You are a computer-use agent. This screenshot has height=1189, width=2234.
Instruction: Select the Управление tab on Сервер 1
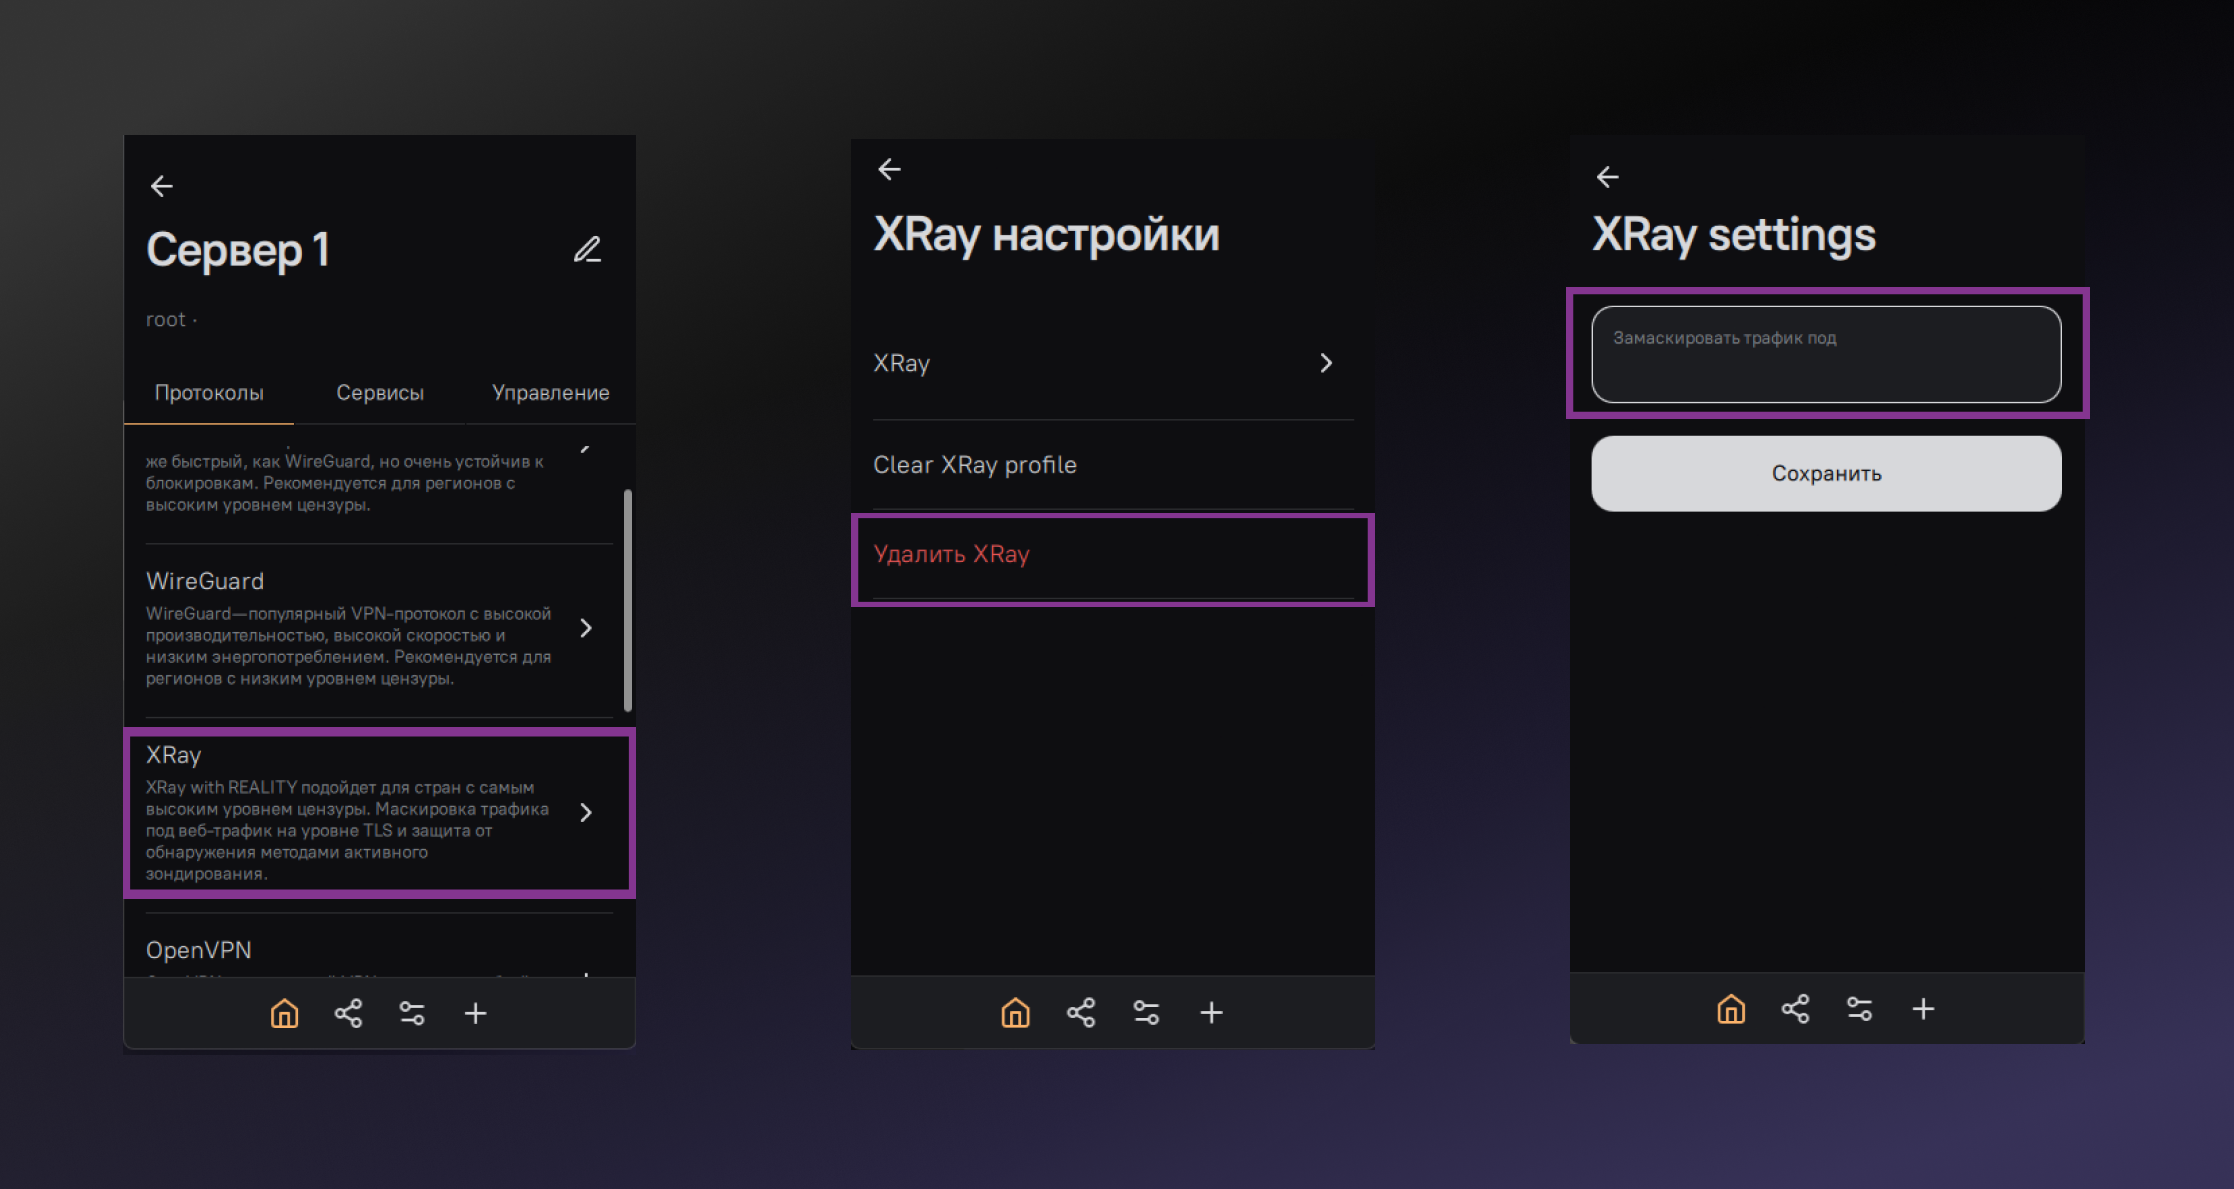(x=547, y=393)
